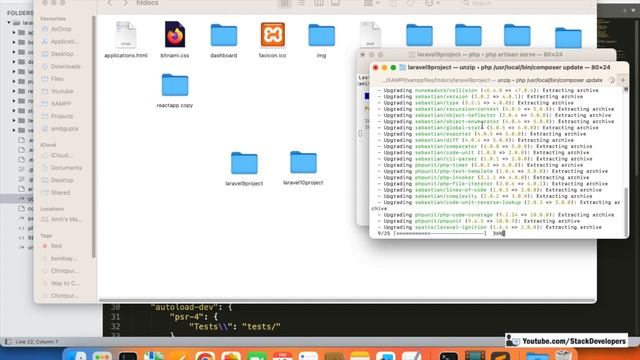This screenshot has width=640, height=360.
Task: Click the Finder sidebar scrollbar
Action: pyautogui.click(x=93, y=137)
